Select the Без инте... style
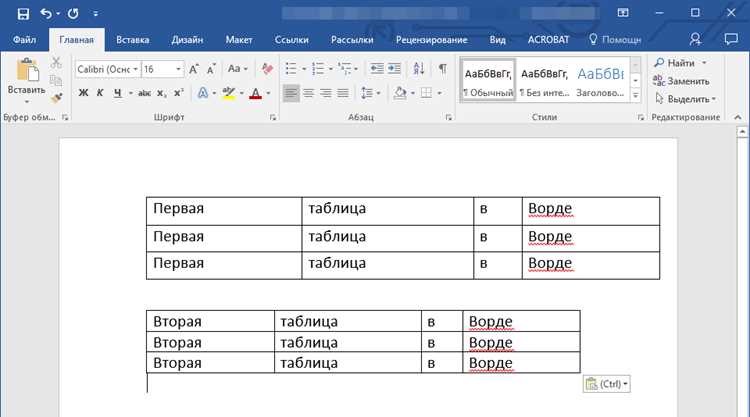The height and width of the screenshot is (417, 750). (544, 80)
